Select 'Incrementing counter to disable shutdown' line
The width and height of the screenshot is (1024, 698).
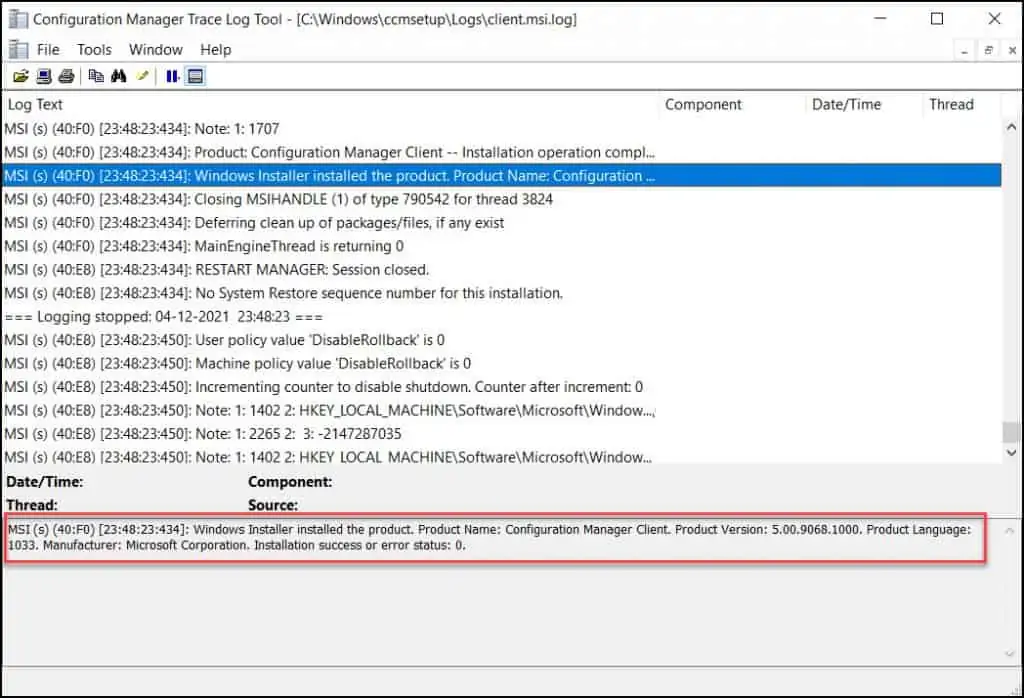pyautogui.click(x=502, y=387)
